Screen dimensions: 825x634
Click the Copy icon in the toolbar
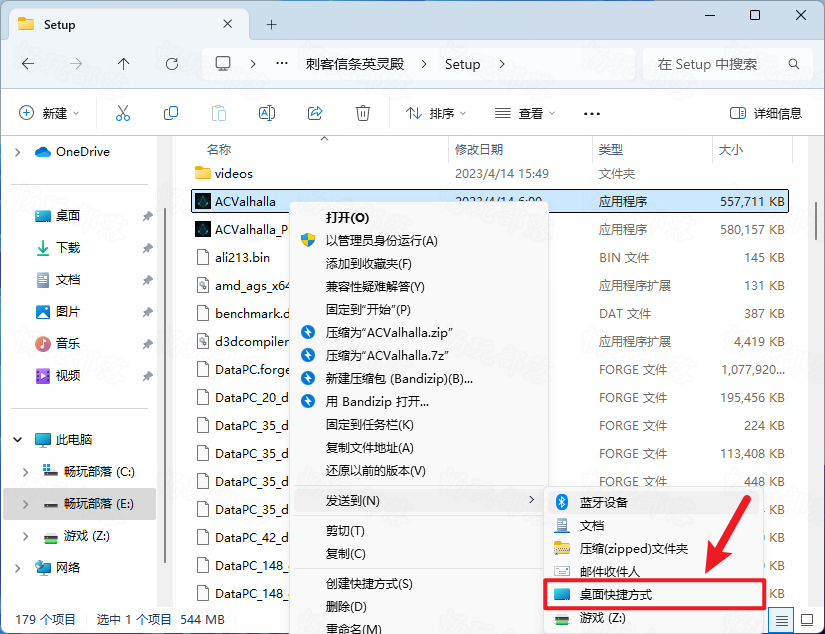tap(171, 113)
